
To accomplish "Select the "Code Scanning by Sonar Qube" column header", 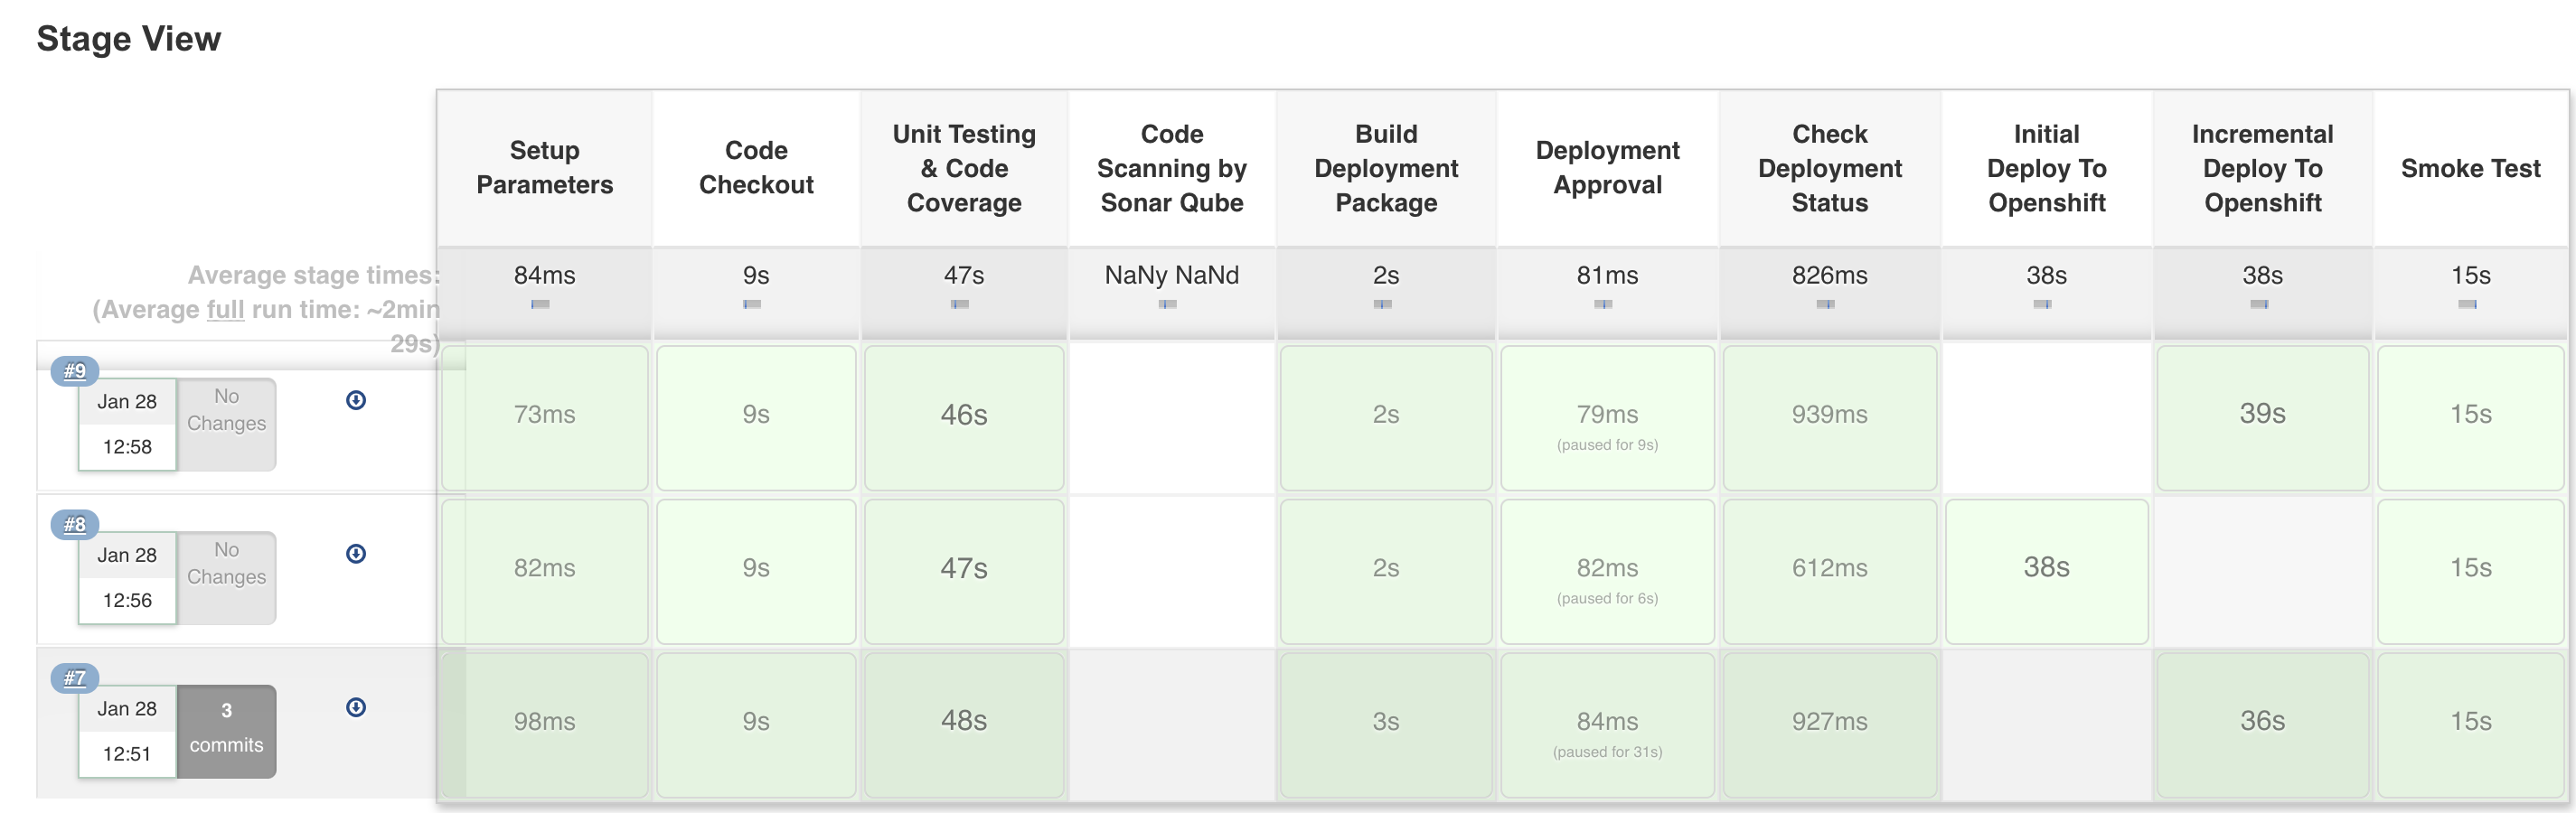I will pos(1170,168).
